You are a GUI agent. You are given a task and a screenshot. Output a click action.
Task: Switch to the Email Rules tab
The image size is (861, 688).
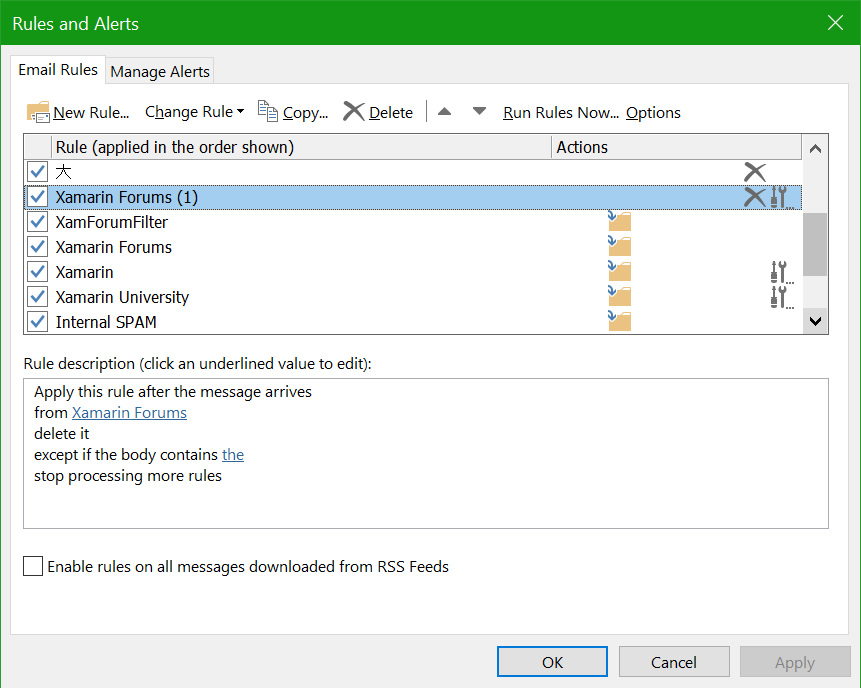58,70
